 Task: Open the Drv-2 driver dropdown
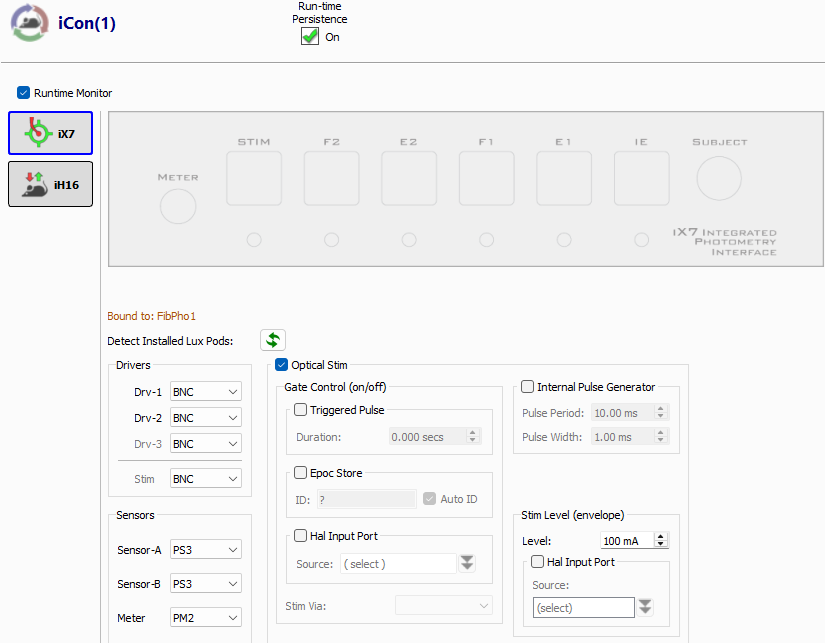(206, 417)
